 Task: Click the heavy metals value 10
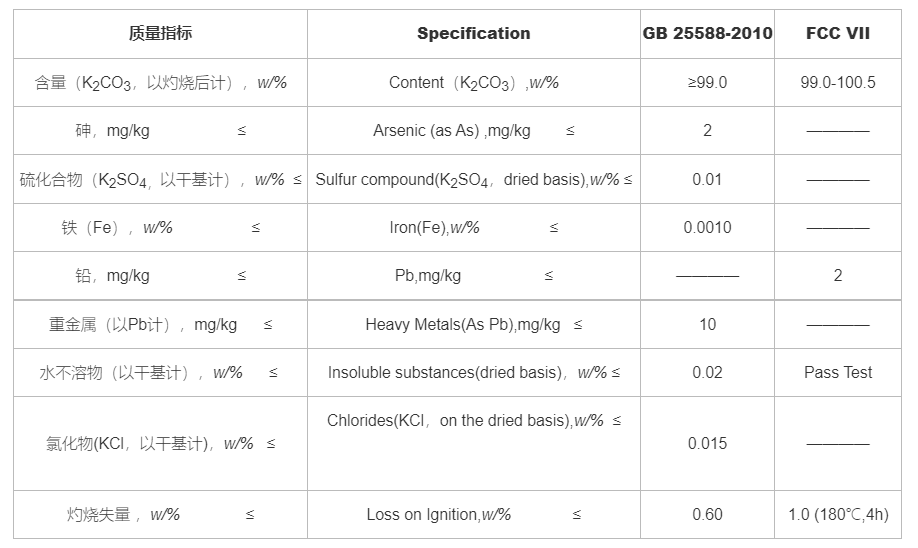[707, 324]
